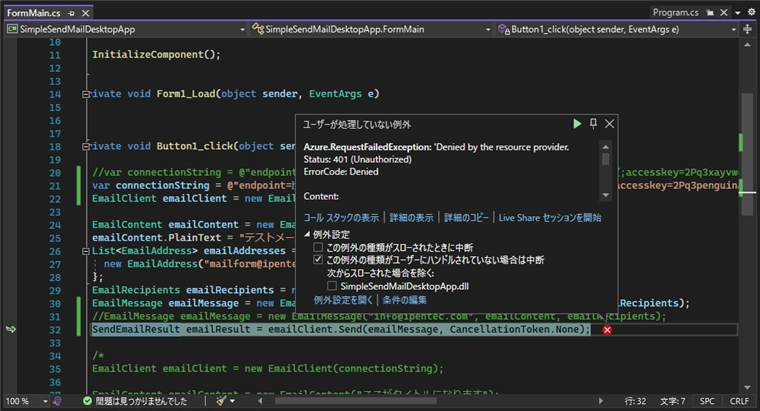Viewport: 760px width, 411px height.
Task: Click the ErrorCode: Denied text
Action: coord(341,172)
